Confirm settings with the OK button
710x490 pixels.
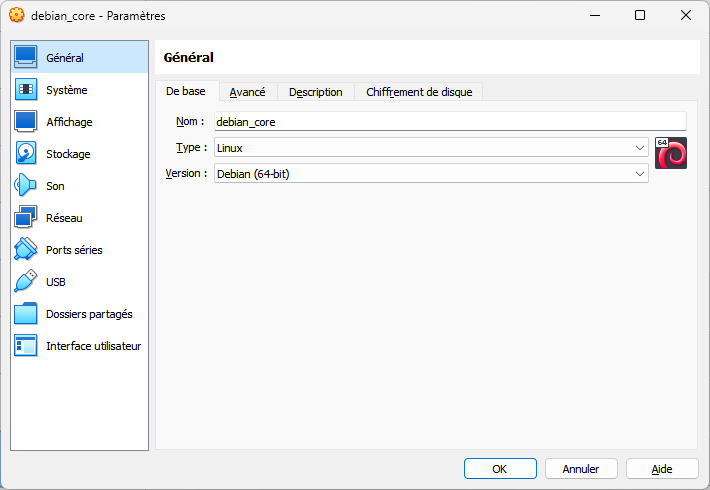click(x=500, y=469)
